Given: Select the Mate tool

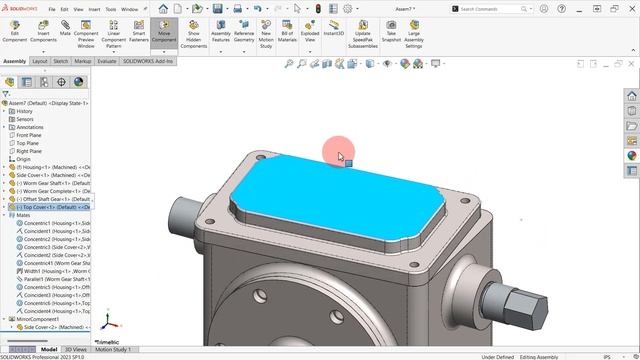Looking at the screenshot, I should click(x=65, y=29).
